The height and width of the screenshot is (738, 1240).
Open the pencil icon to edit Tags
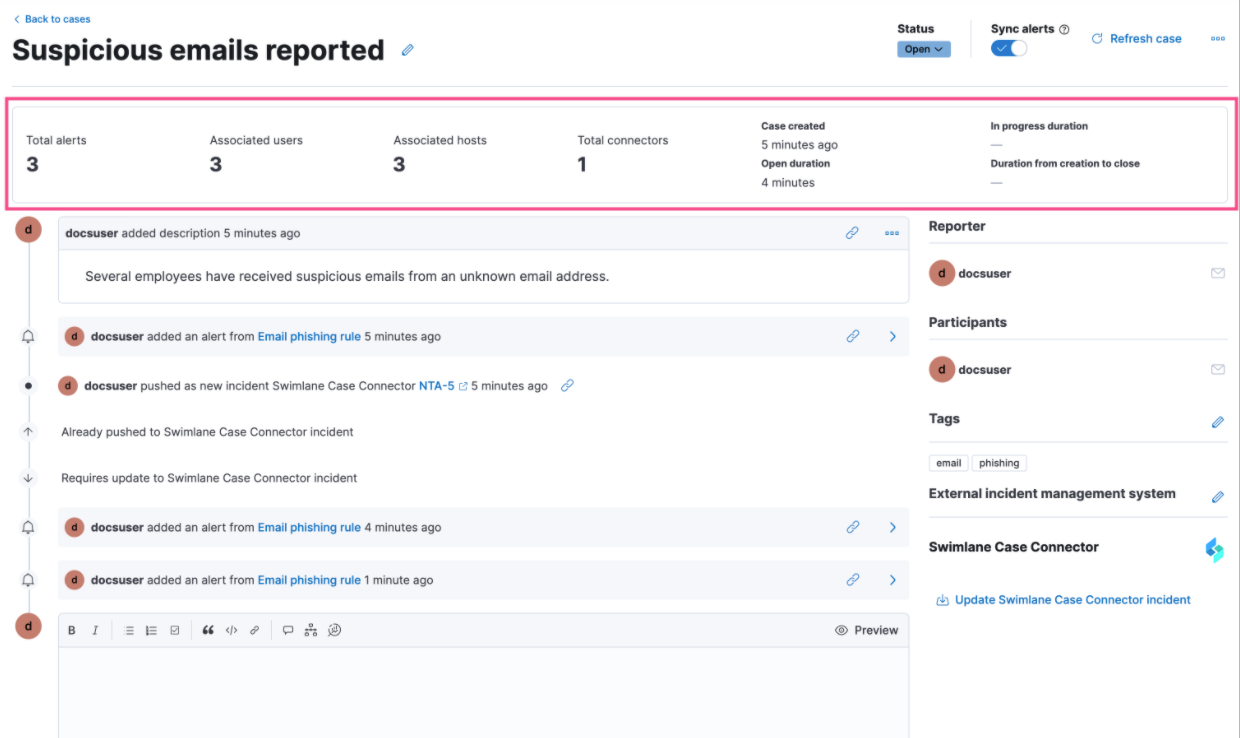coord(1218,421)
